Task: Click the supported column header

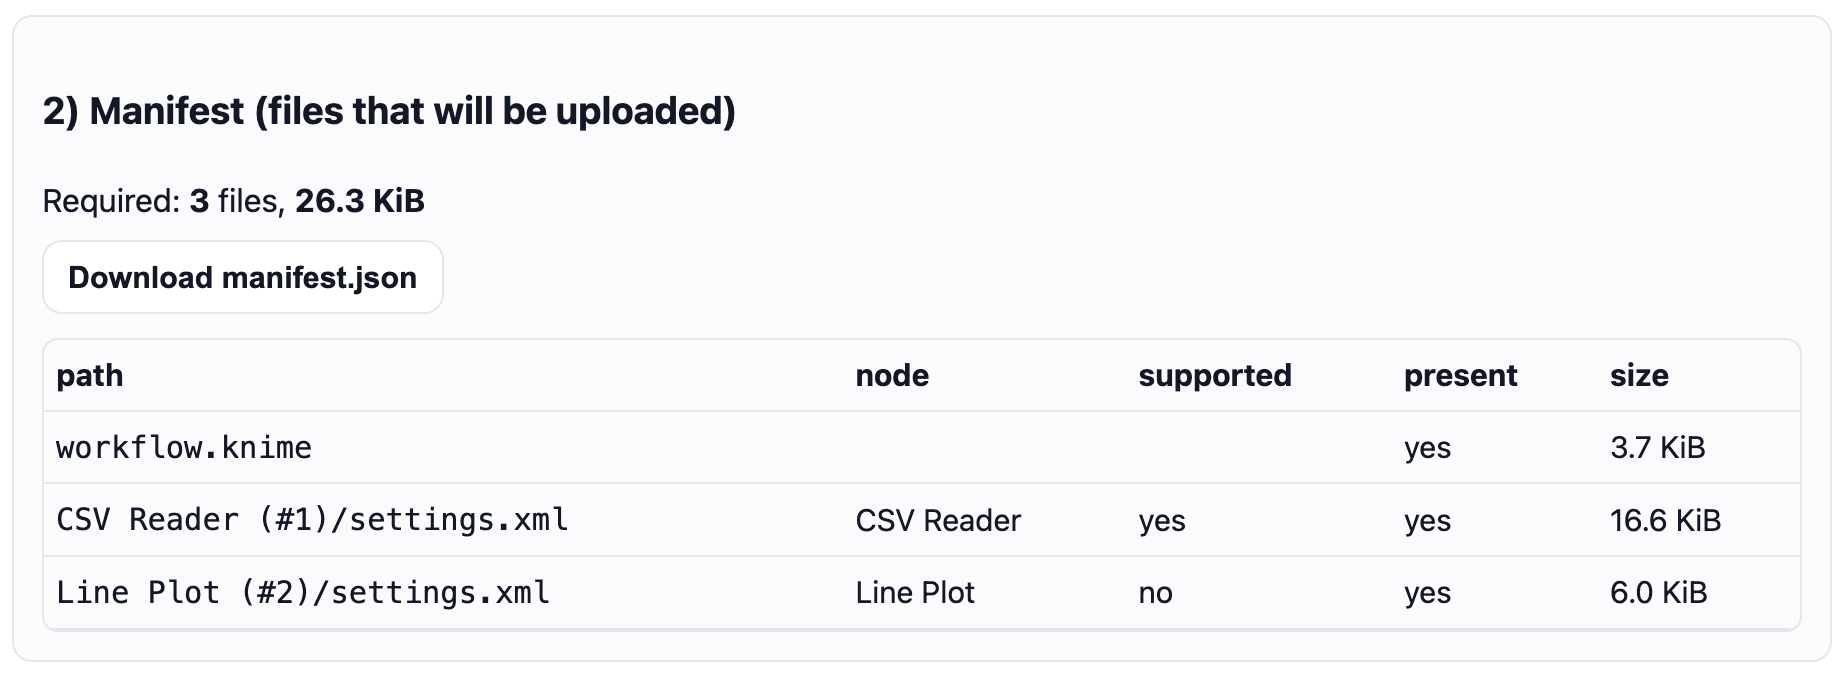Action: [x=1214, y=375]
